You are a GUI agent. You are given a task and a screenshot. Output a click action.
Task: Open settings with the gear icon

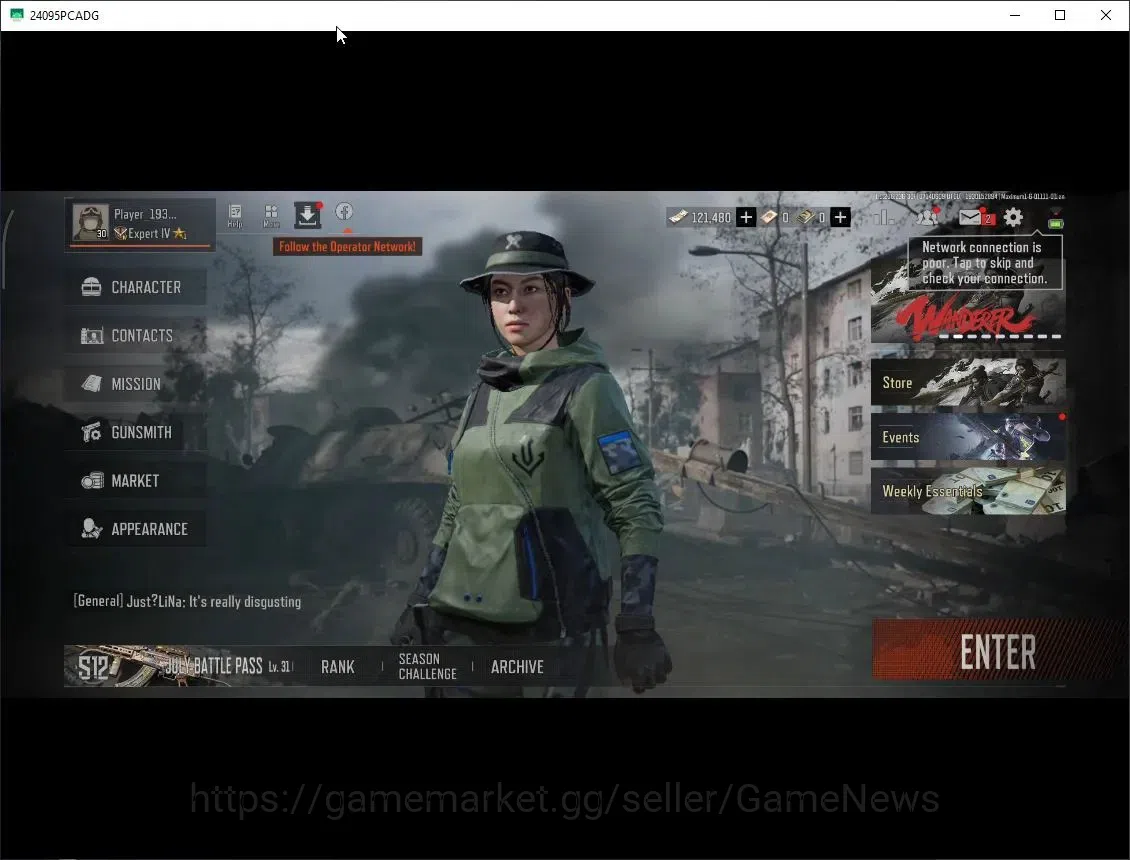point(1013,217)
